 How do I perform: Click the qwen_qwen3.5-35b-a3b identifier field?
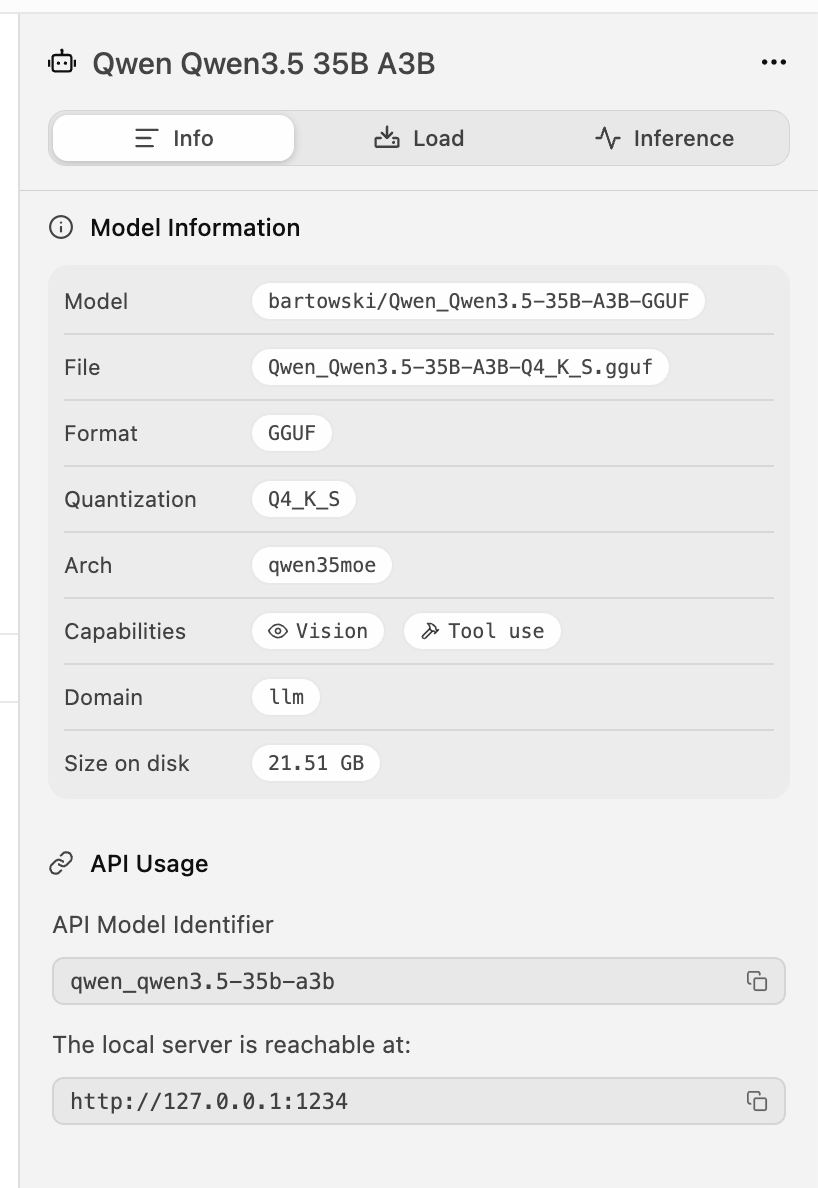point(419,981)
